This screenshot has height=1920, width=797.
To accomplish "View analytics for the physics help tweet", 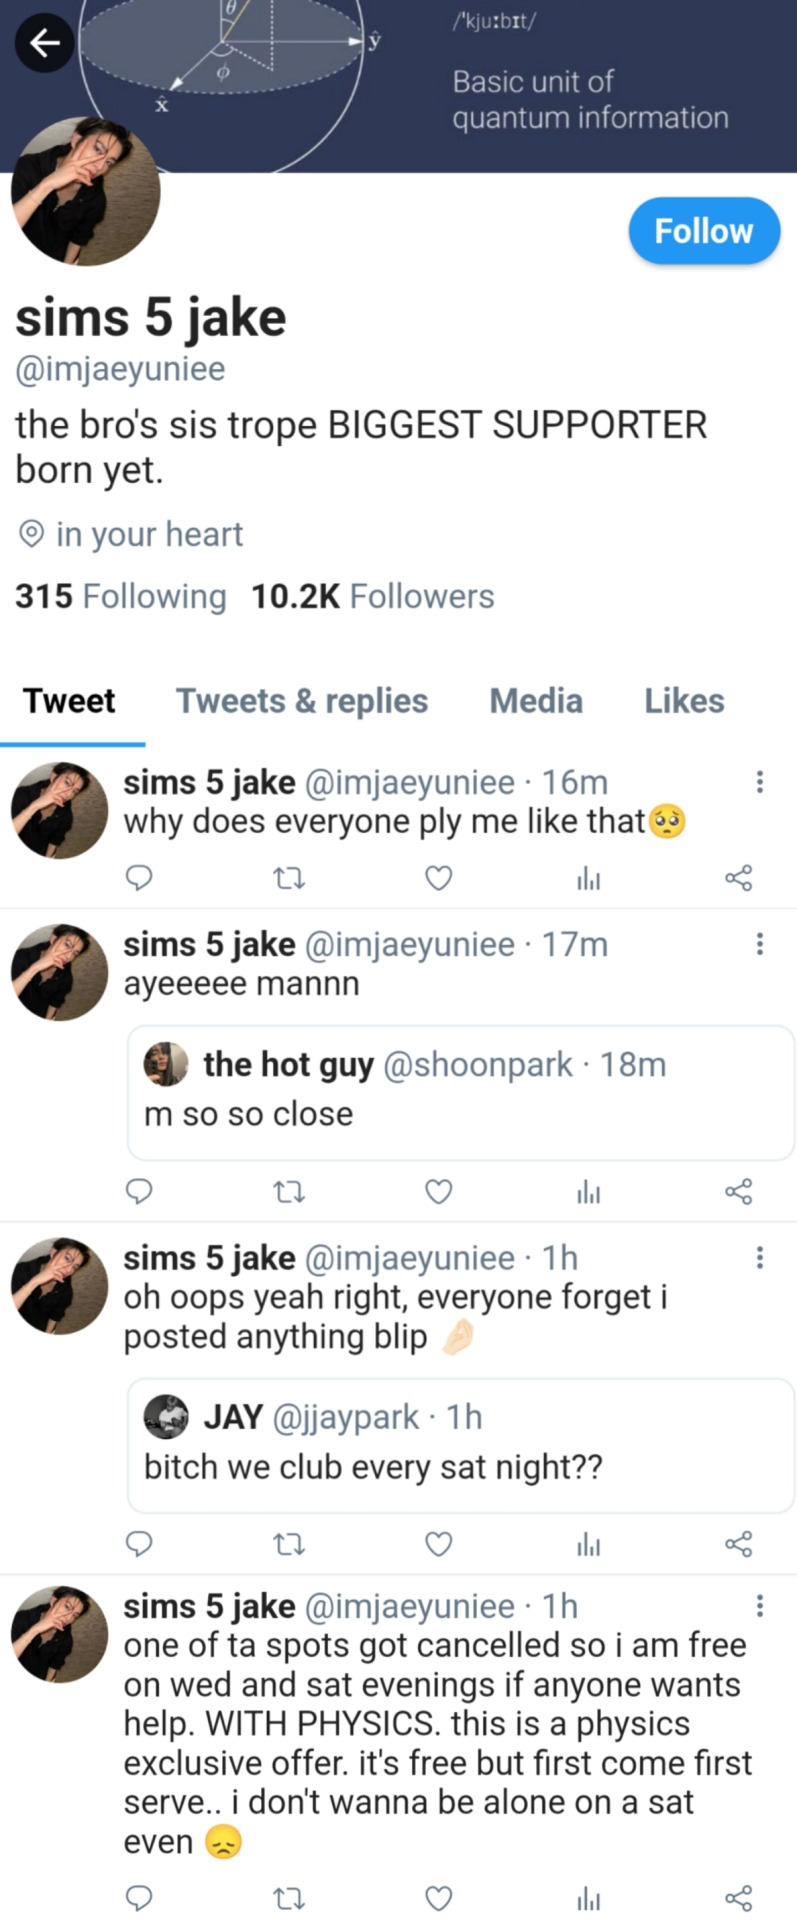I will point(589,1897).
